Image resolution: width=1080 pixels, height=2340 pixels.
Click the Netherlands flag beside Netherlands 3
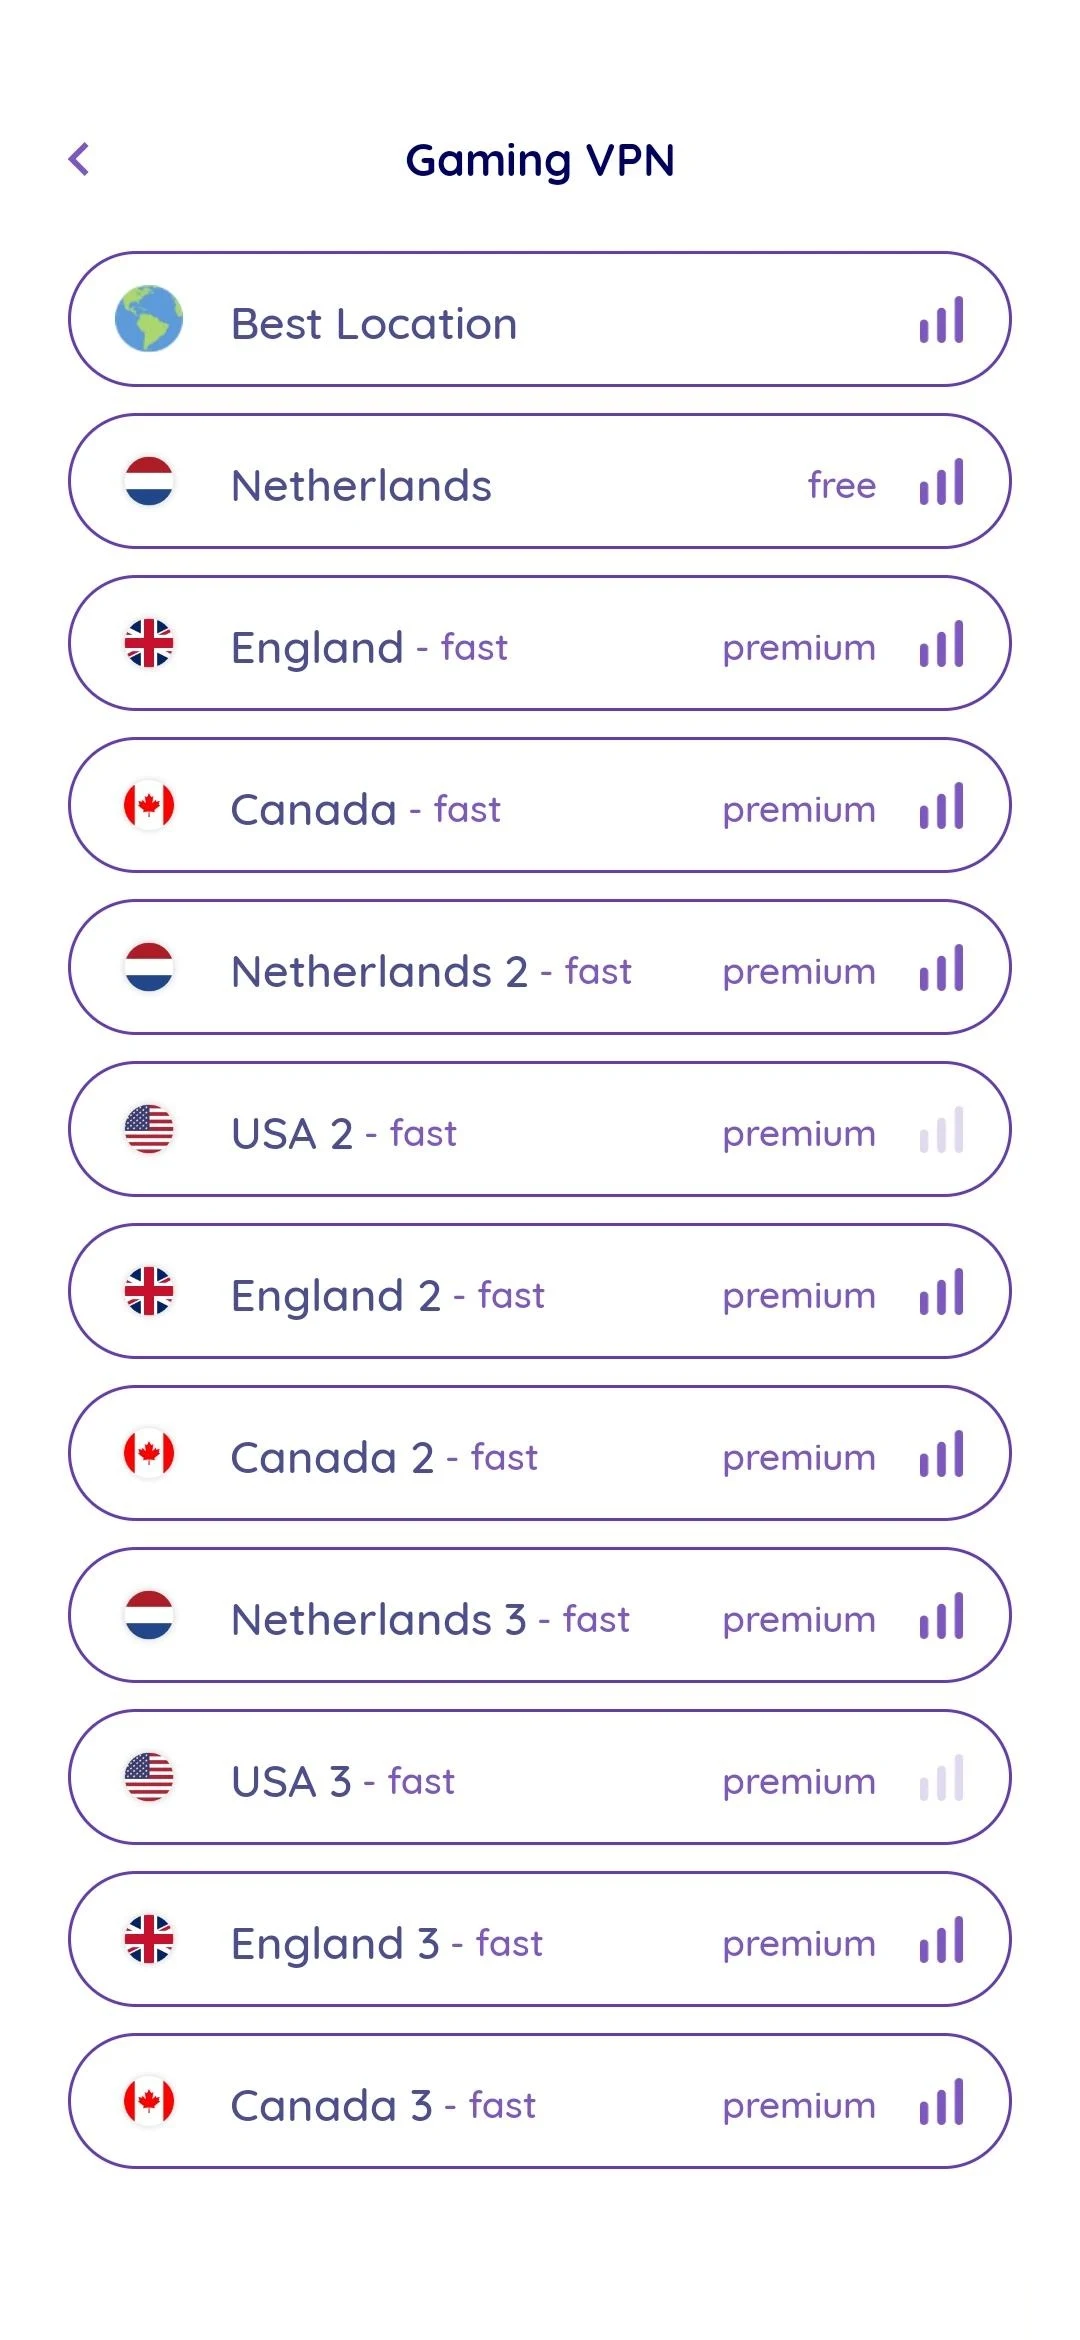[149, 1615]
